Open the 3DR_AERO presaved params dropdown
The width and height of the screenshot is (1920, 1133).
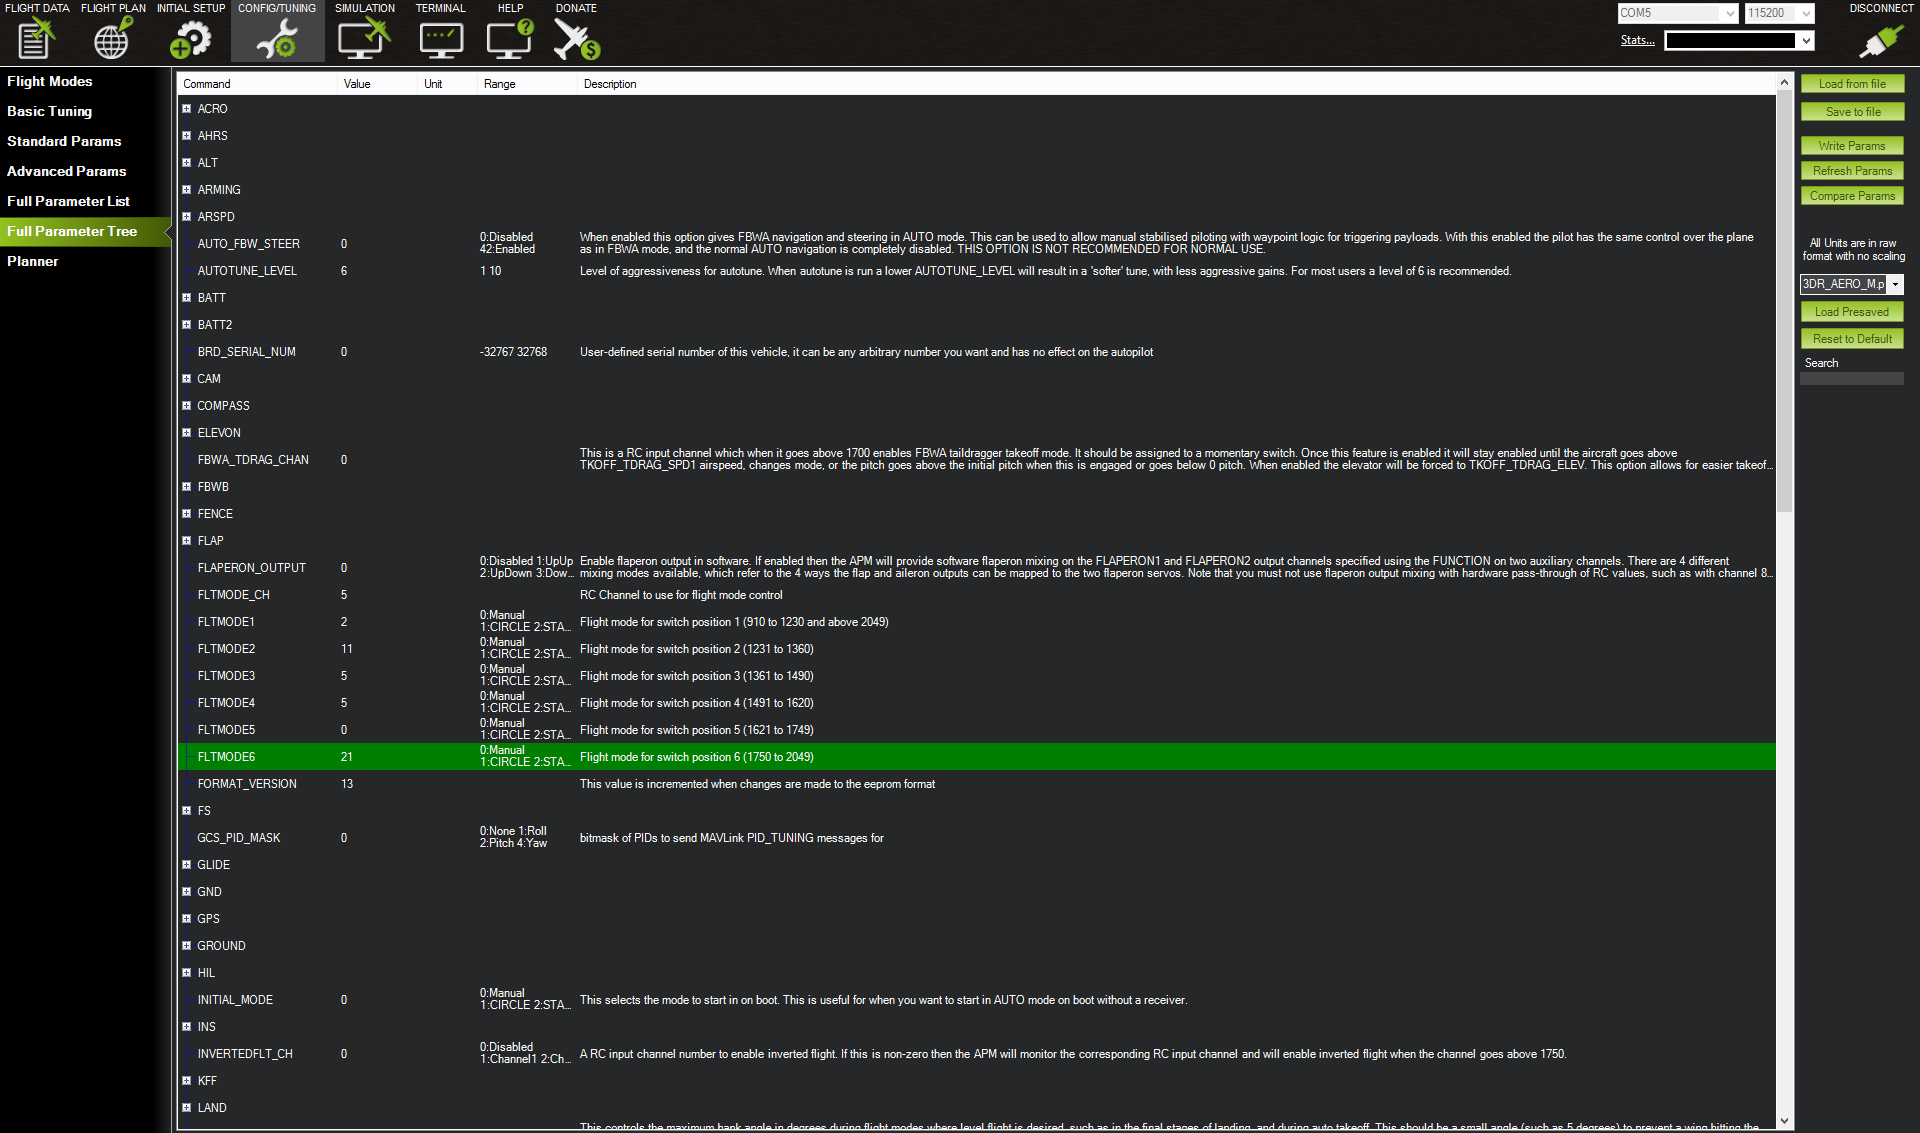pos(1894,285)
